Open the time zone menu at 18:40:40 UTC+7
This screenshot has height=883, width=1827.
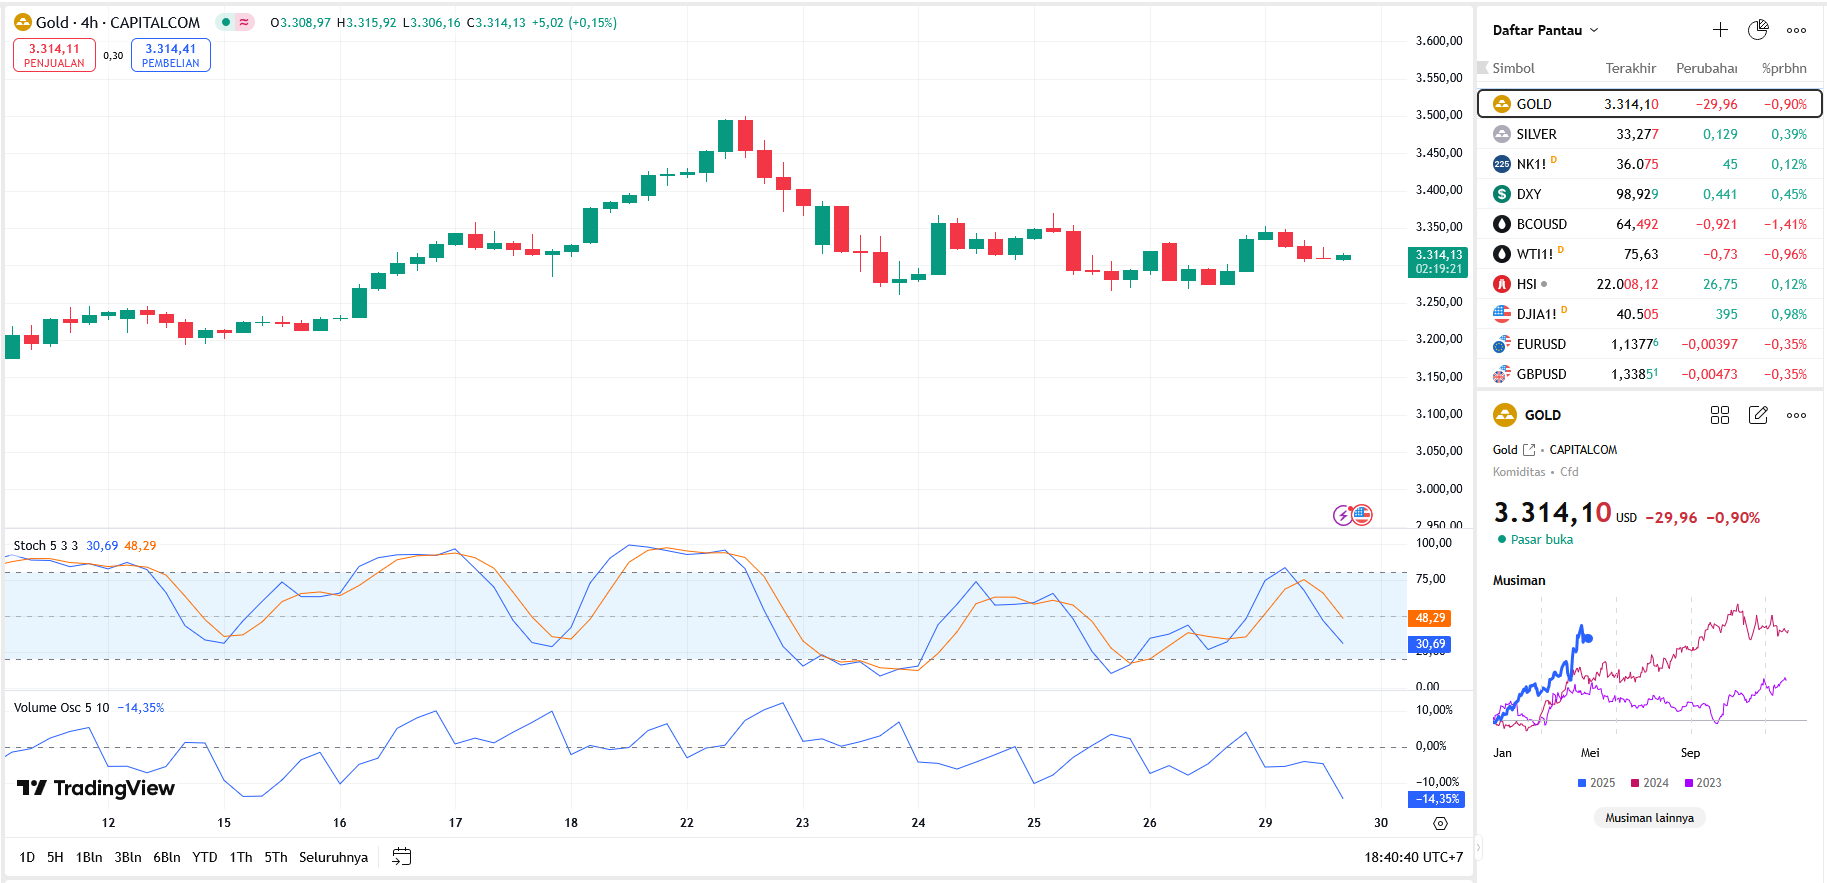pos(1413,857)
